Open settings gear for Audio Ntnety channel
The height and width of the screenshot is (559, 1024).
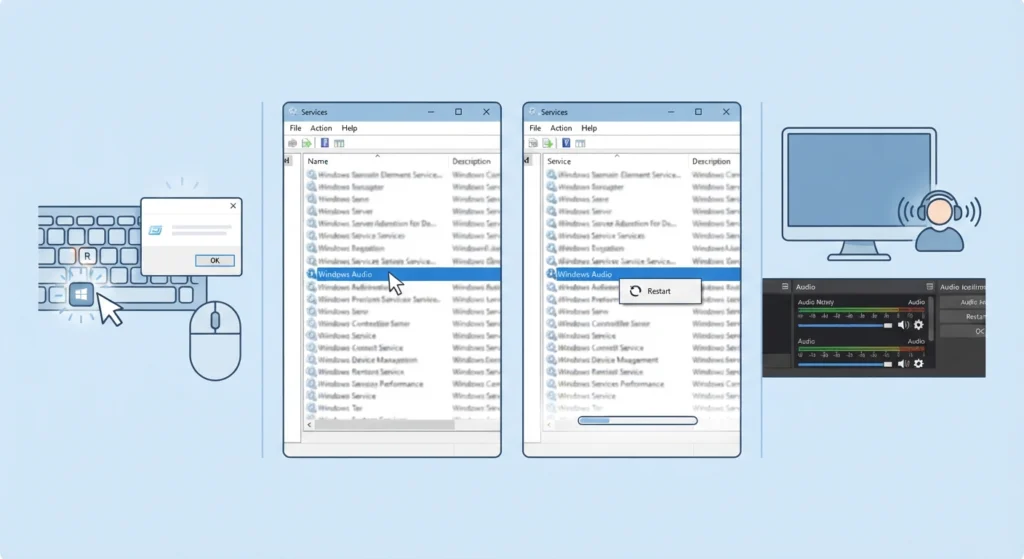[x=919, y=325]
